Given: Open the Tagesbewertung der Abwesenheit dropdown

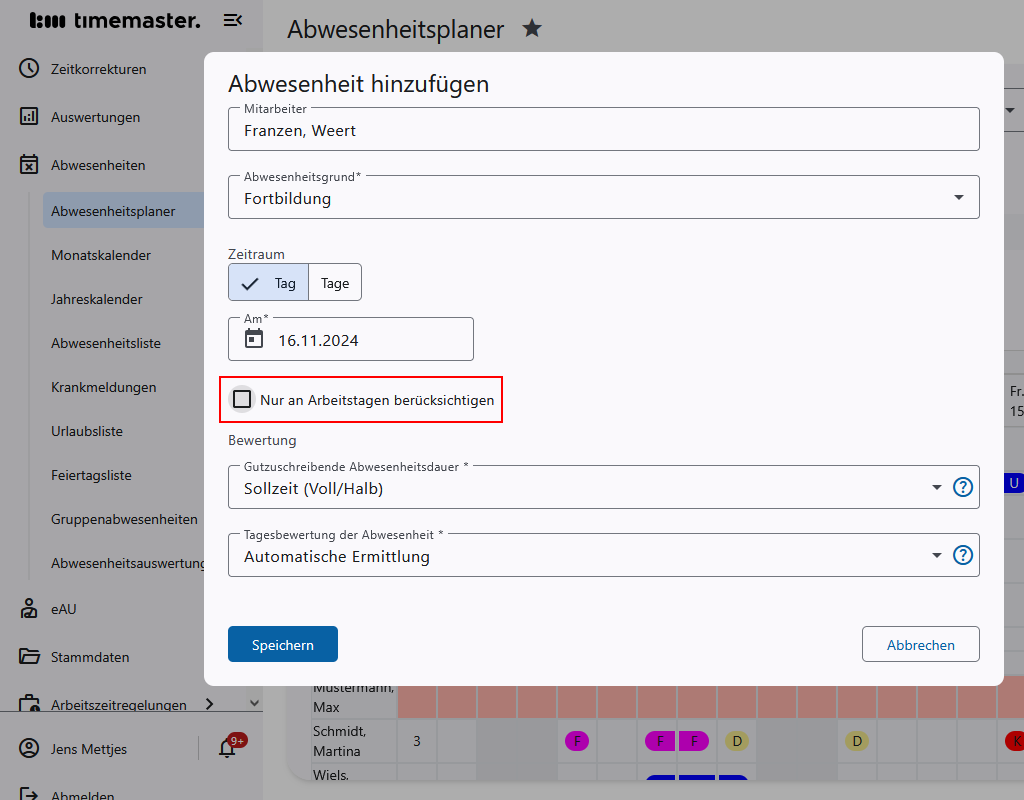Looking at the screenshot, I should (936, 555).
